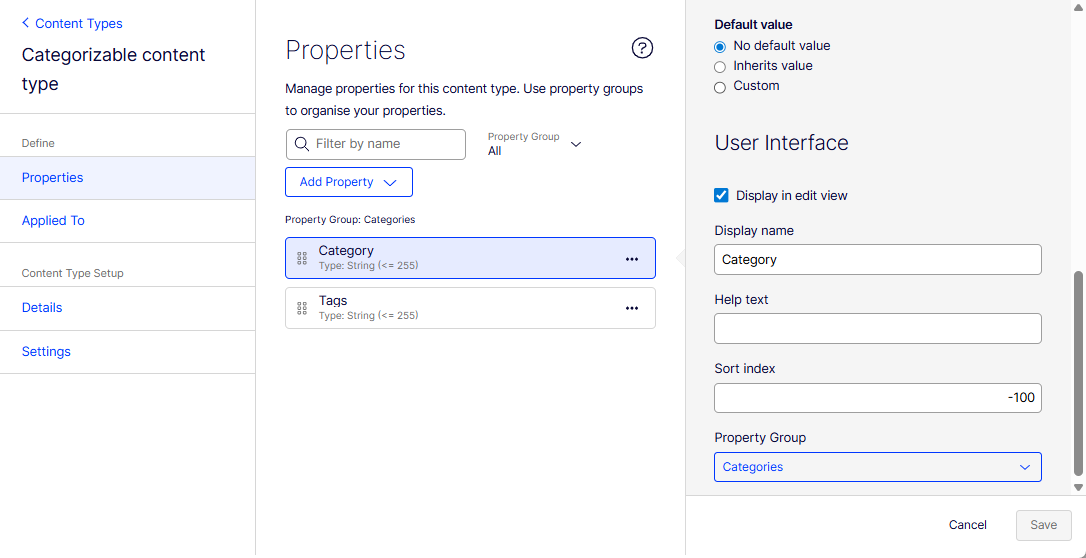Click the Sort index input field

tap(877, 398)
